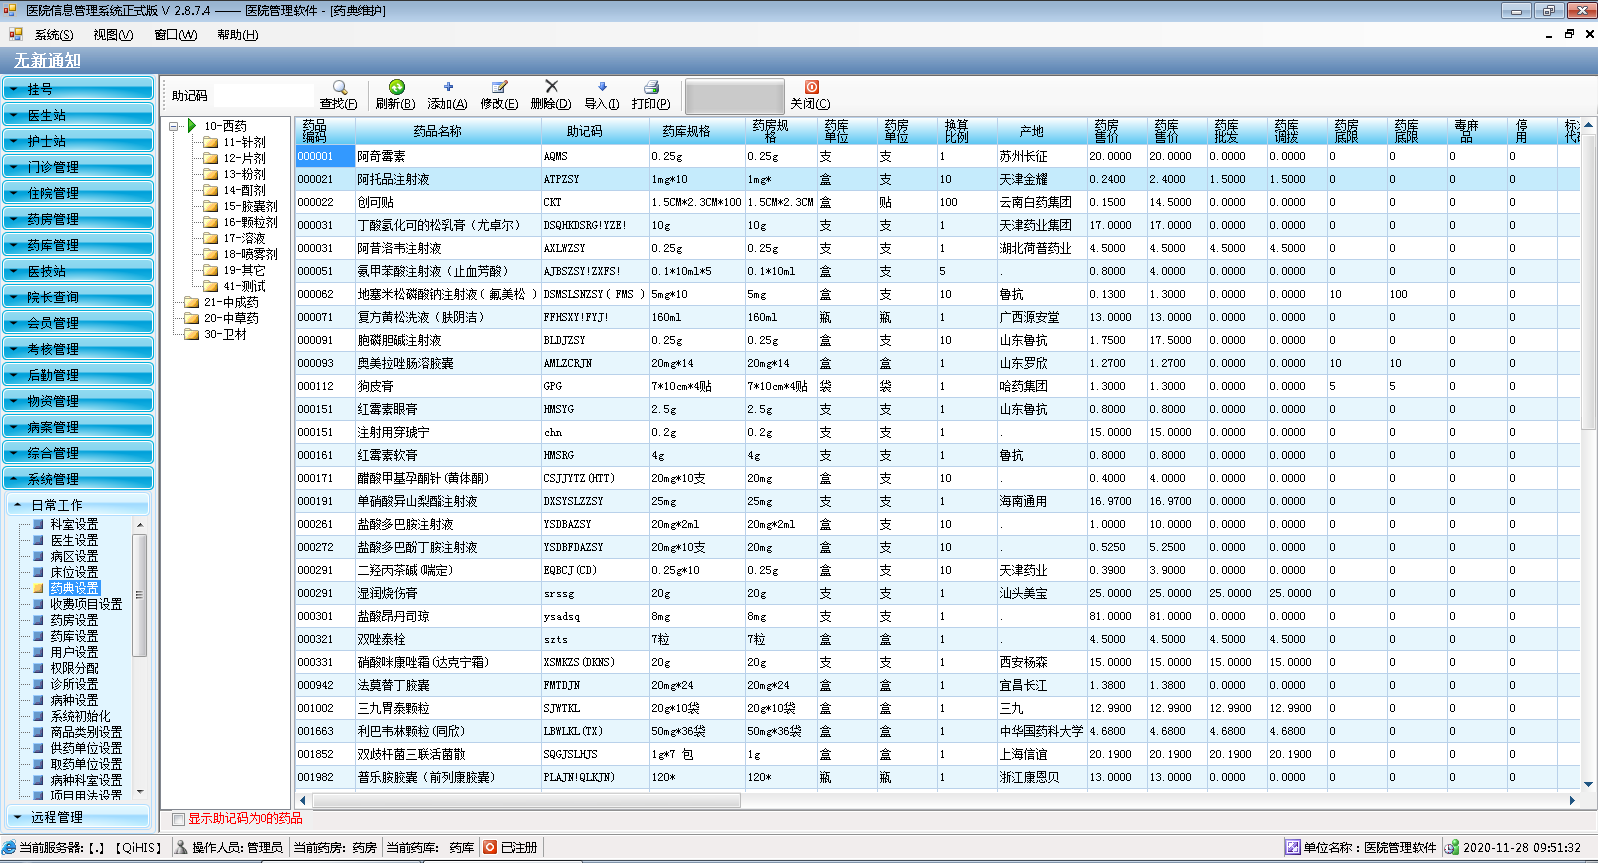Collapse the 10-西药 tree node
Screen dimensions: 1598x863
174,126
